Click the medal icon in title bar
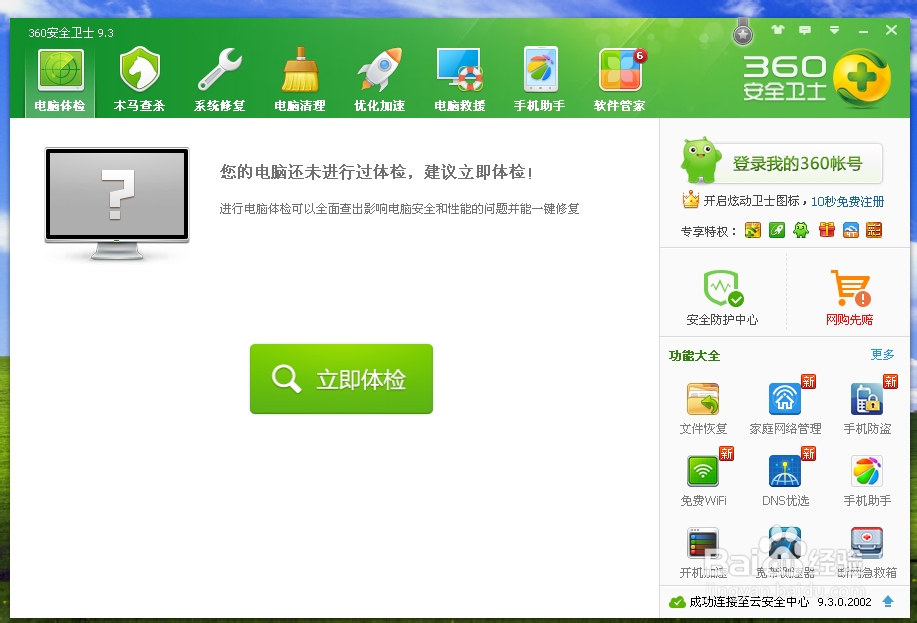 [x=743, y=32]
